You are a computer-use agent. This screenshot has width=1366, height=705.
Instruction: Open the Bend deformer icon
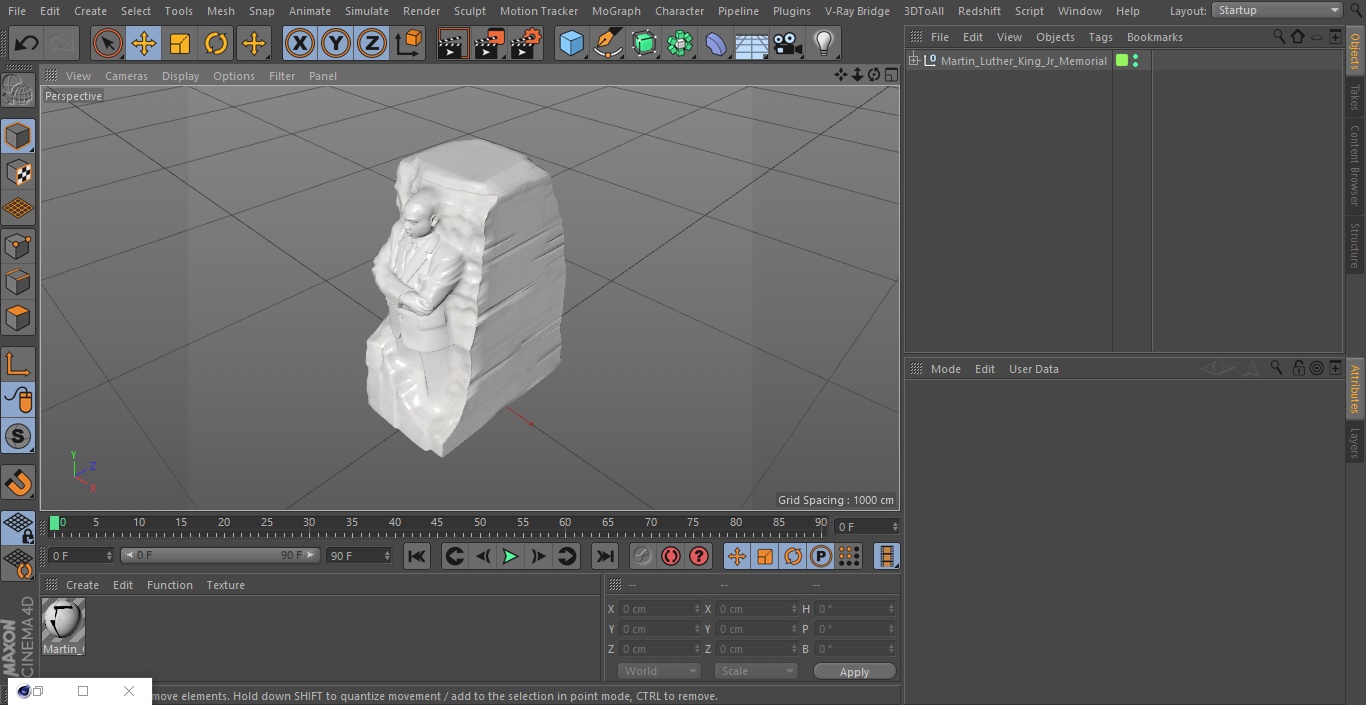716,43
